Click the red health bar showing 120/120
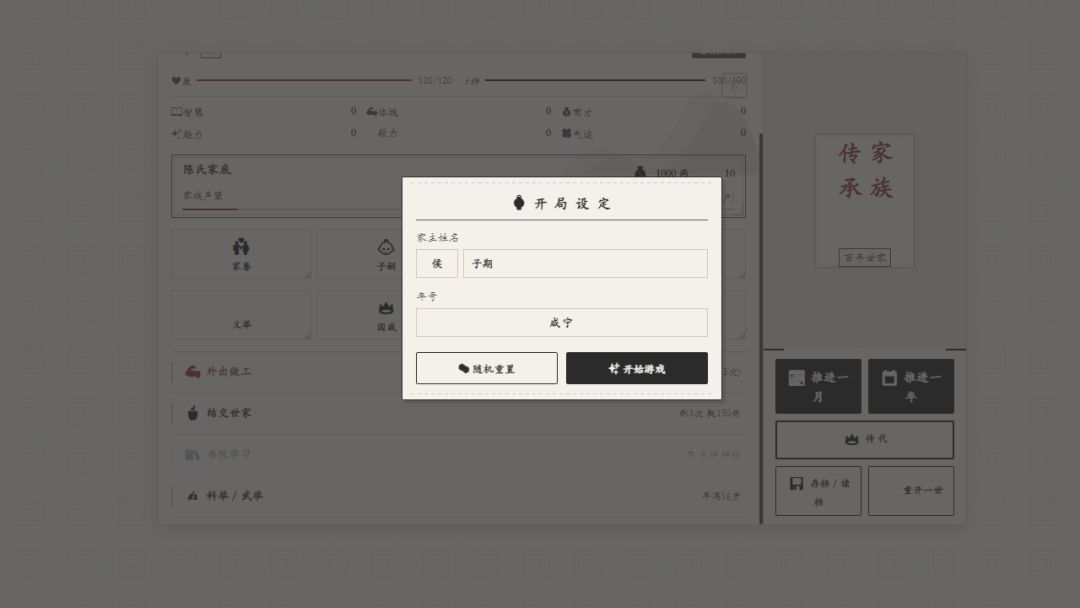The height and width of the screenshot is (608, 1080). [304, 80]
